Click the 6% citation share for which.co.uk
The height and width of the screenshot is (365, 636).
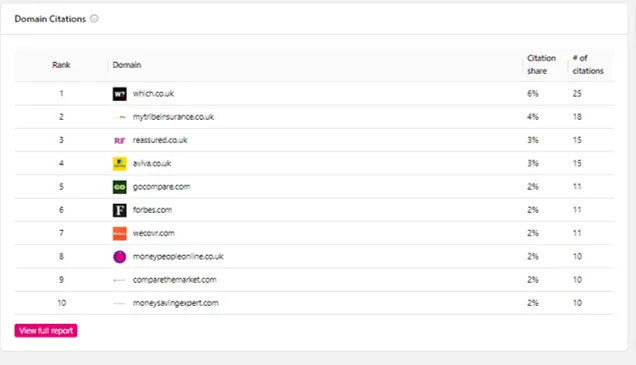(x=533, y=94)
